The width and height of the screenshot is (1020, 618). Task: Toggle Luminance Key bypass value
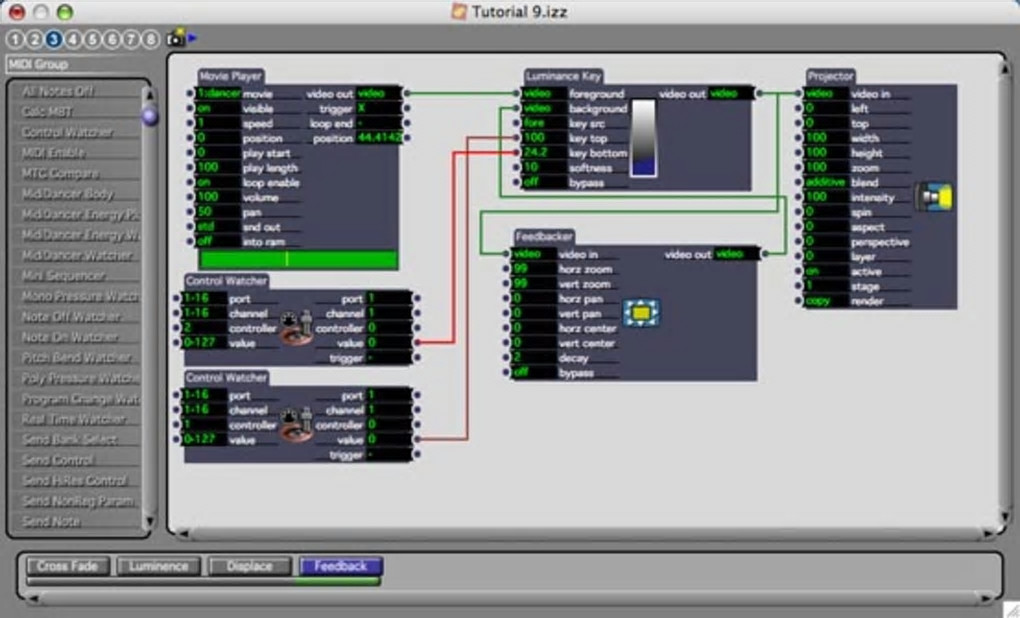pos(544,183)
